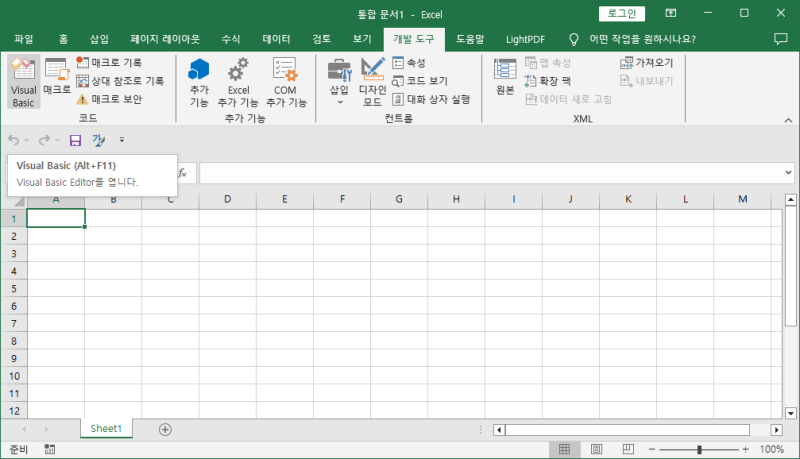The image size is (800, 459).
Task: Open 매크로 보안 settings
Action: coord(109,99)
